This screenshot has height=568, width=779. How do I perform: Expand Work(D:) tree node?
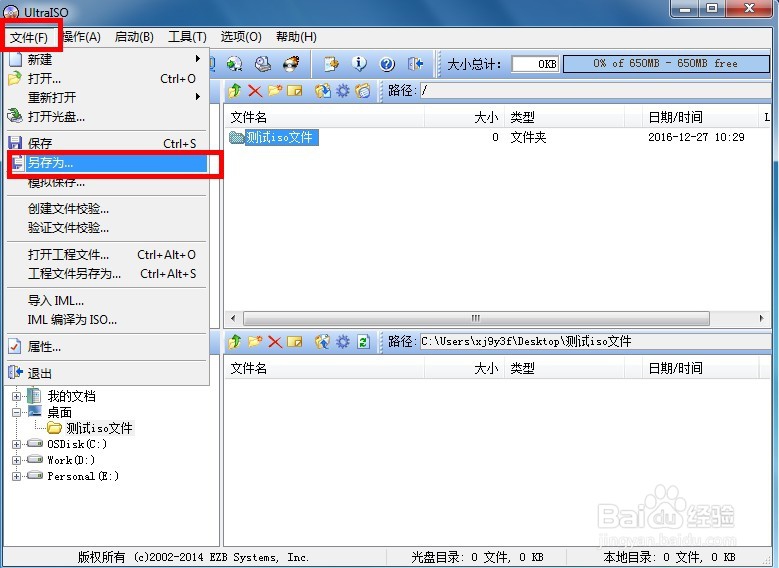(x=16, y=460)
